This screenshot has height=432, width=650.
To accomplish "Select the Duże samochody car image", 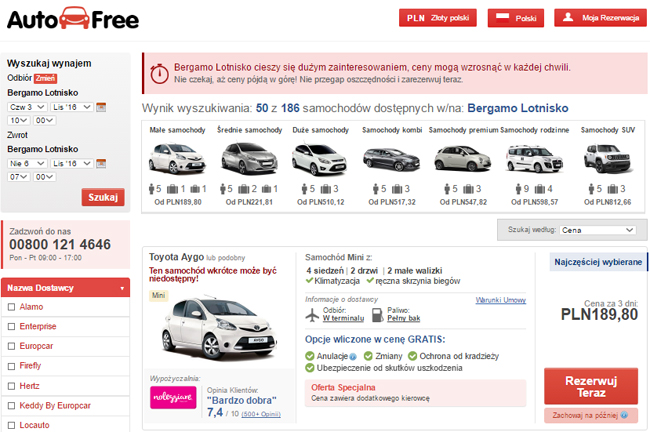I will point(319,159).
